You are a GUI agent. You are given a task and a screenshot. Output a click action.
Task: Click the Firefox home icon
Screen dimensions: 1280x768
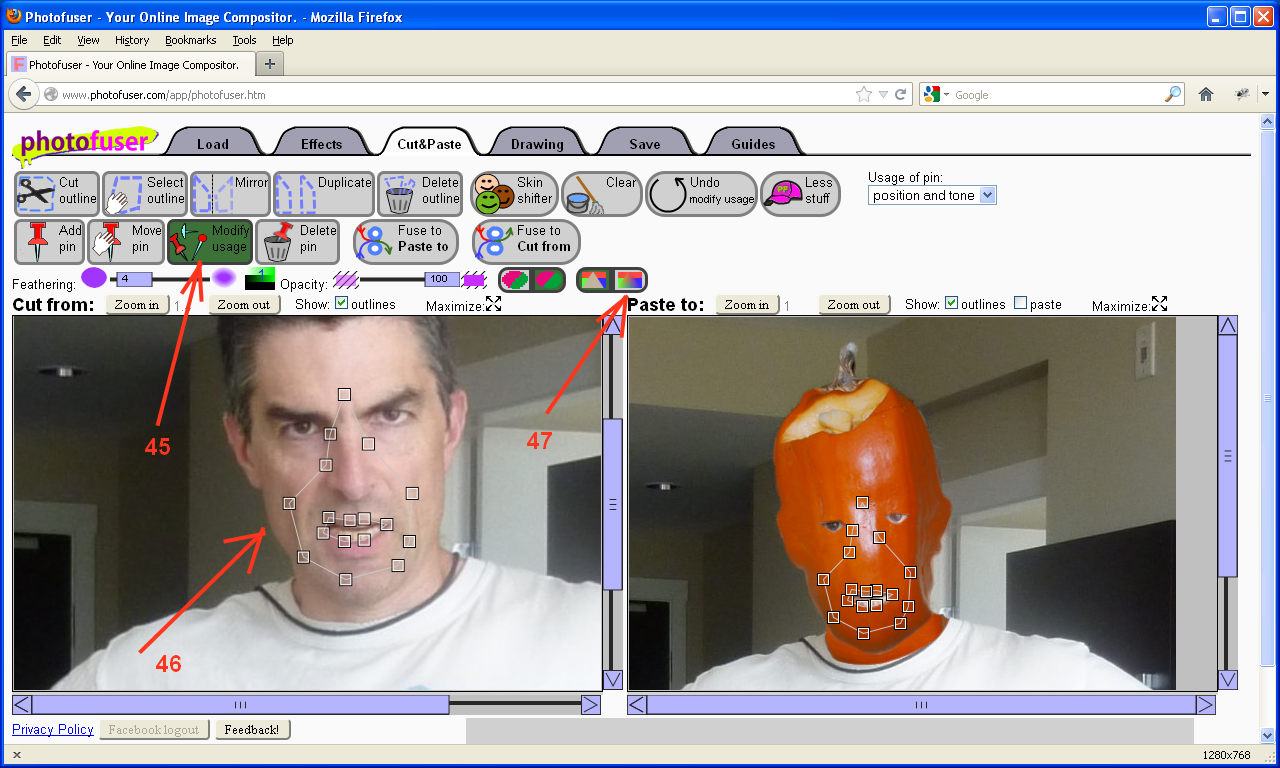1206,94
